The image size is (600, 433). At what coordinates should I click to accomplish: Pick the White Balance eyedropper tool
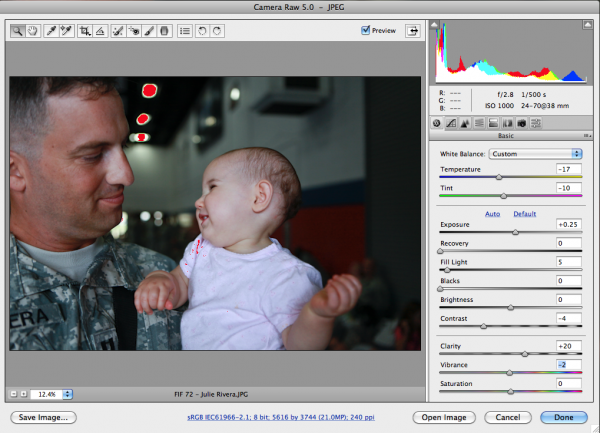[51, 31]
